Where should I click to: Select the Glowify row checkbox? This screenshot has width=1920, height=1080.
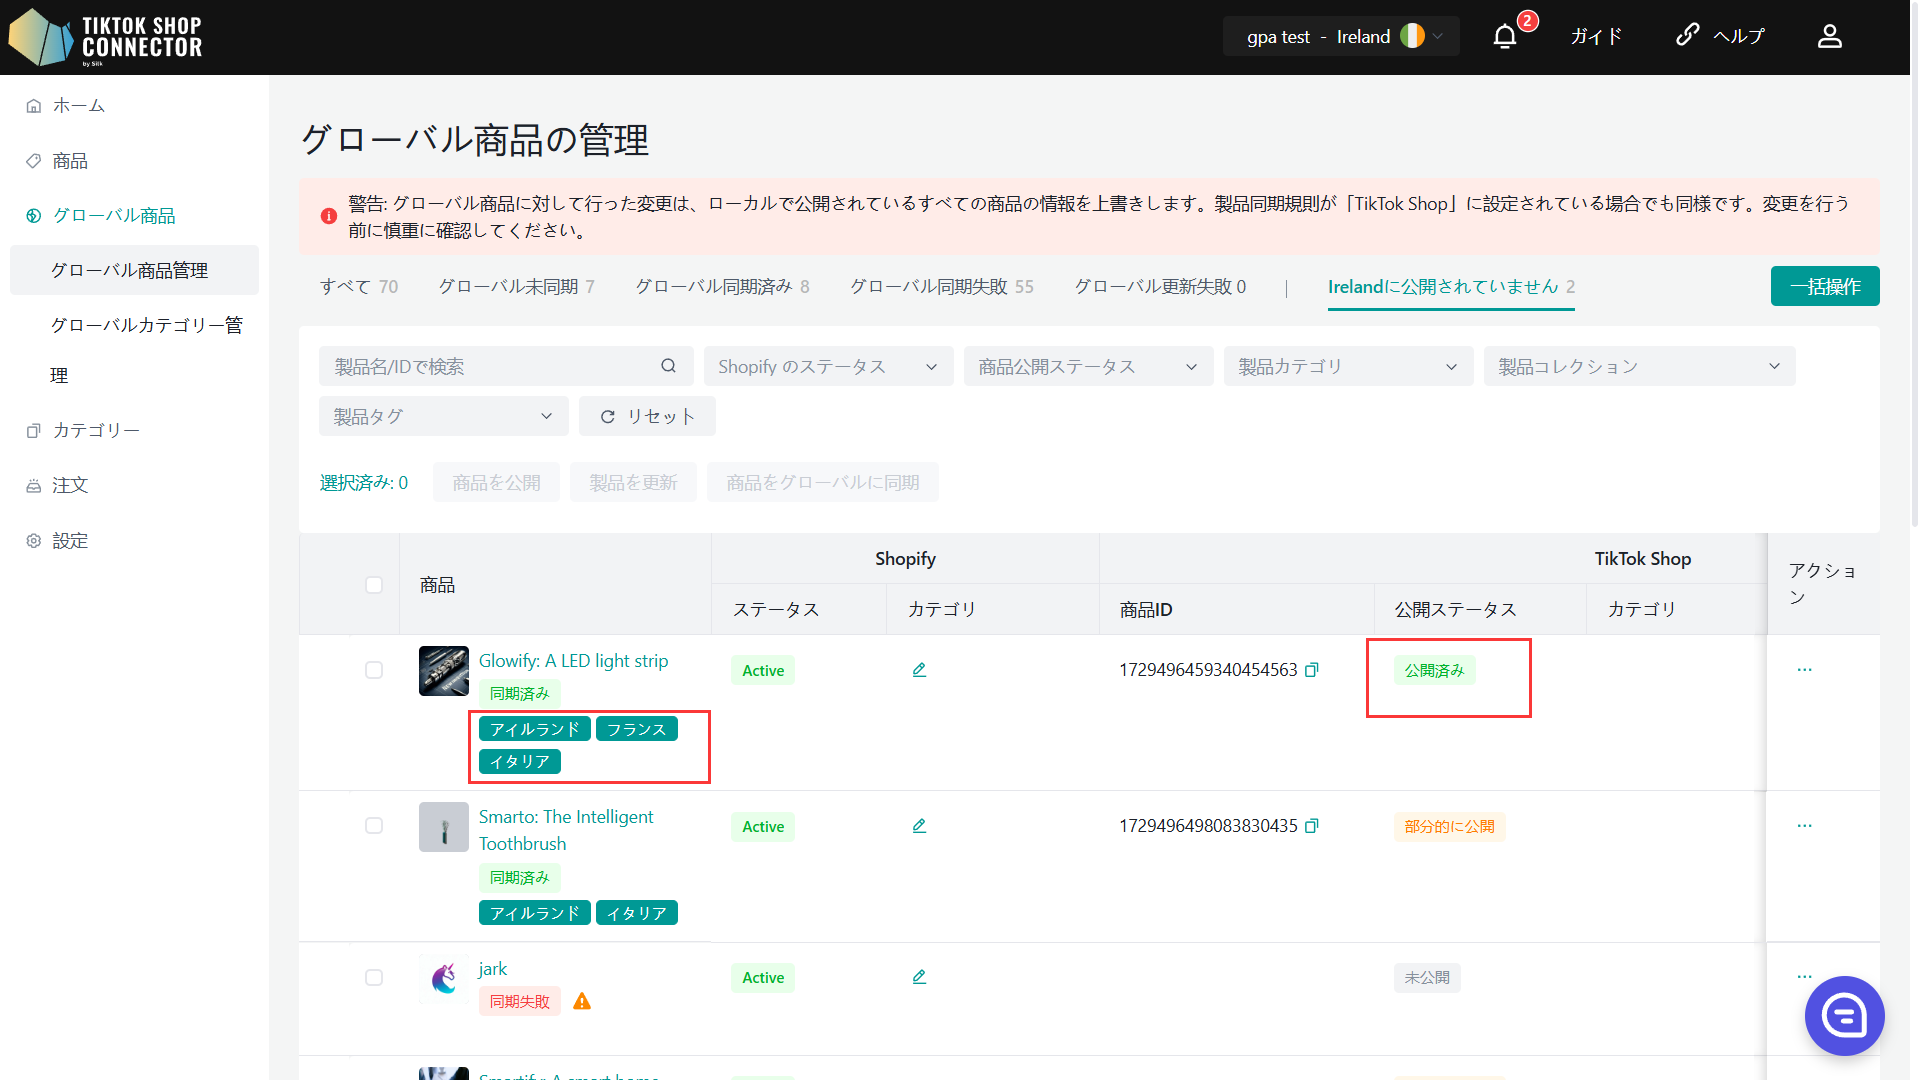pyautogui.click(x=374, y=670)
